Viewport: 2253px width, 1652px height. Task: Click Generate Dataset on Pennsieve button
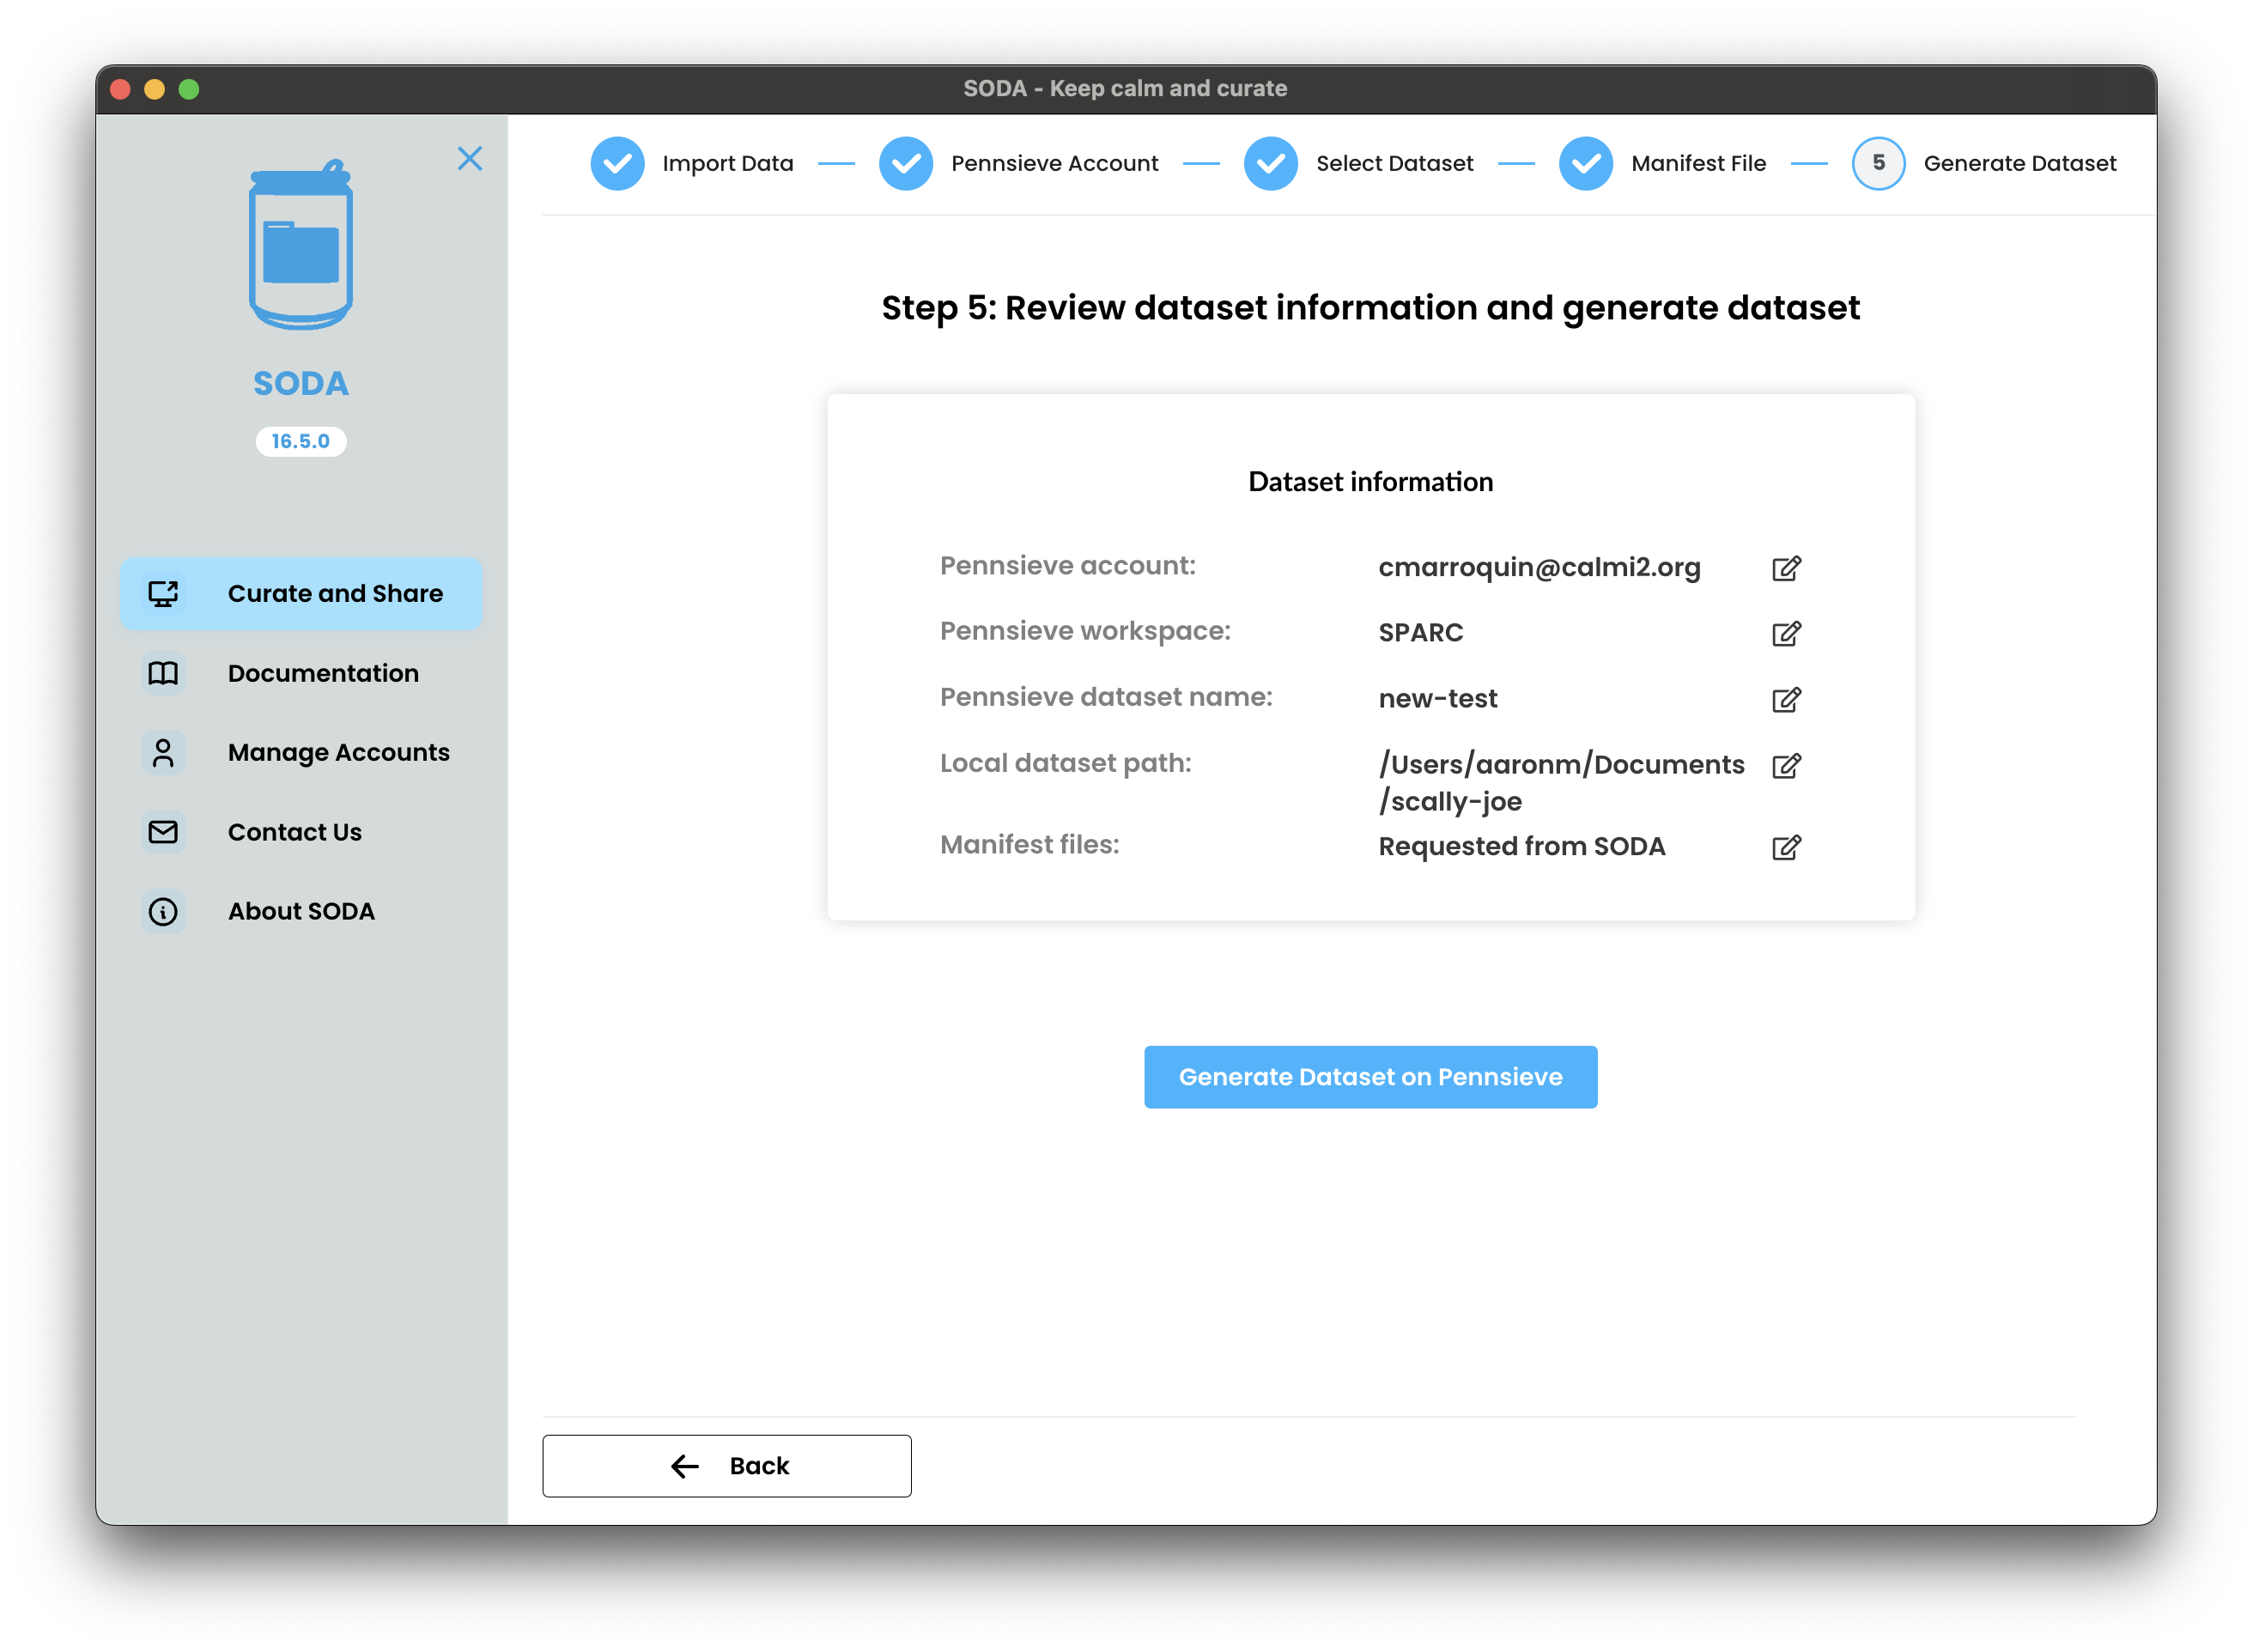(x=1369, y=1077)
